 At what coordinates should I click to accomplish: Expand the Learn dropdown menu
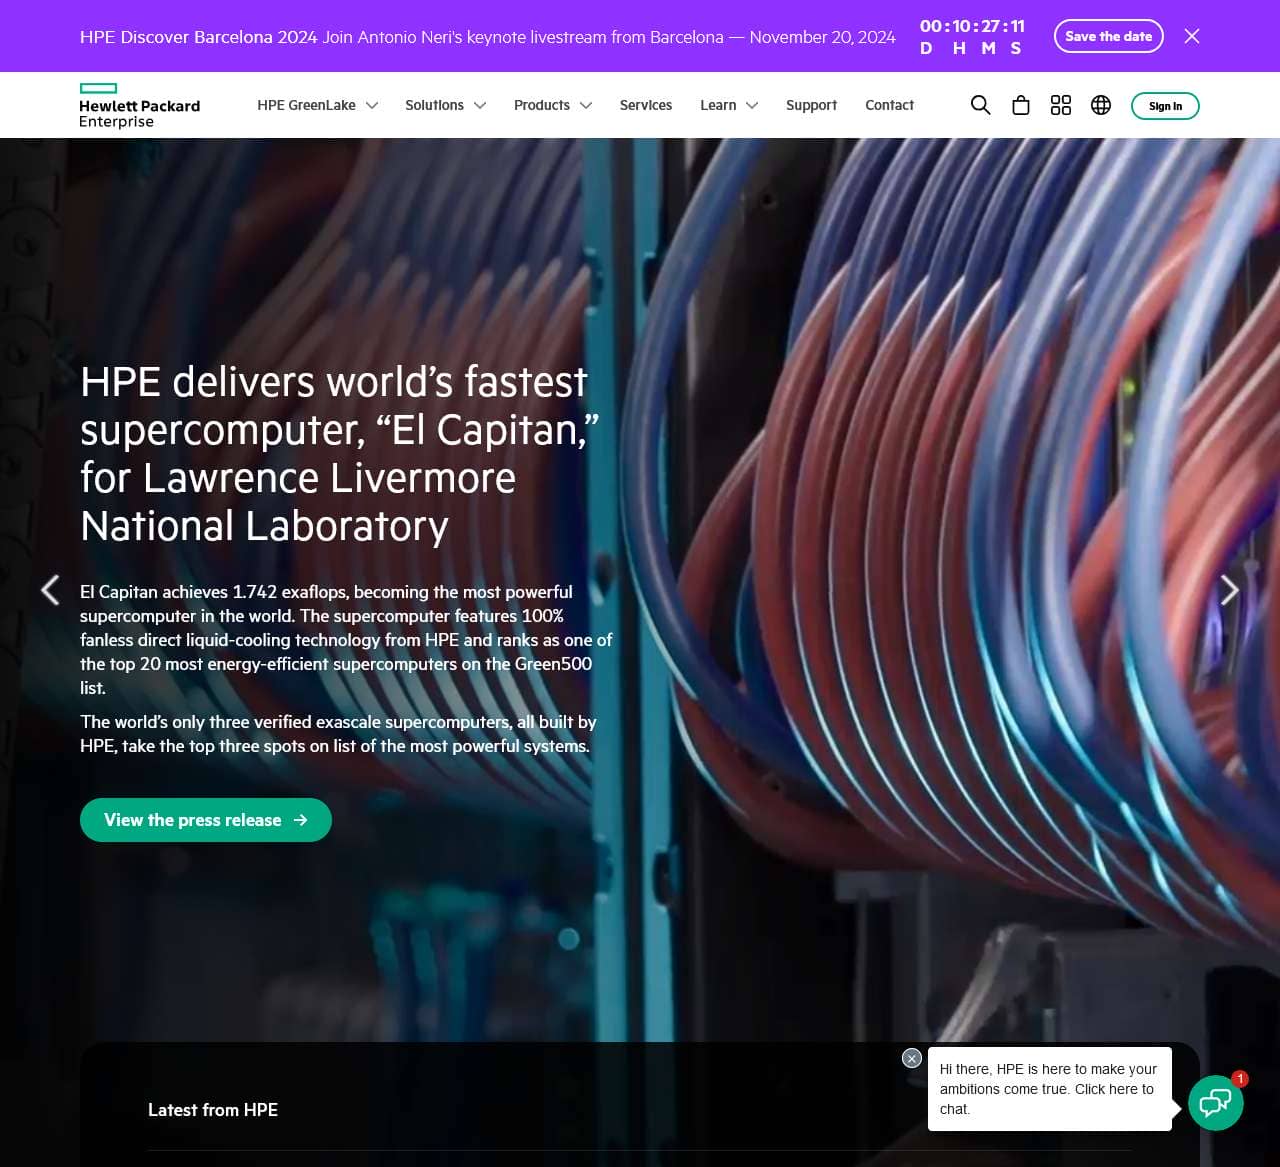pyautogui.click(x=729, y=105)
